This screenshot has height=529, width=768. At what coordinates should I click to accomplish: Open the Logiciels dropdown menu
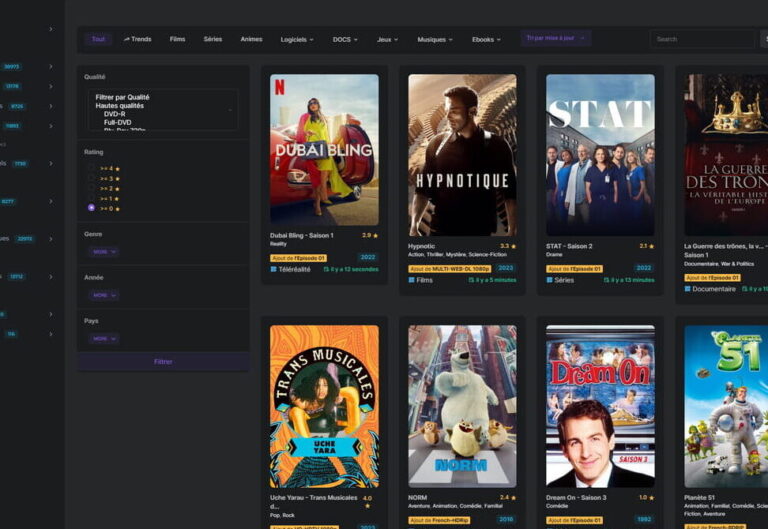point(297,40)
